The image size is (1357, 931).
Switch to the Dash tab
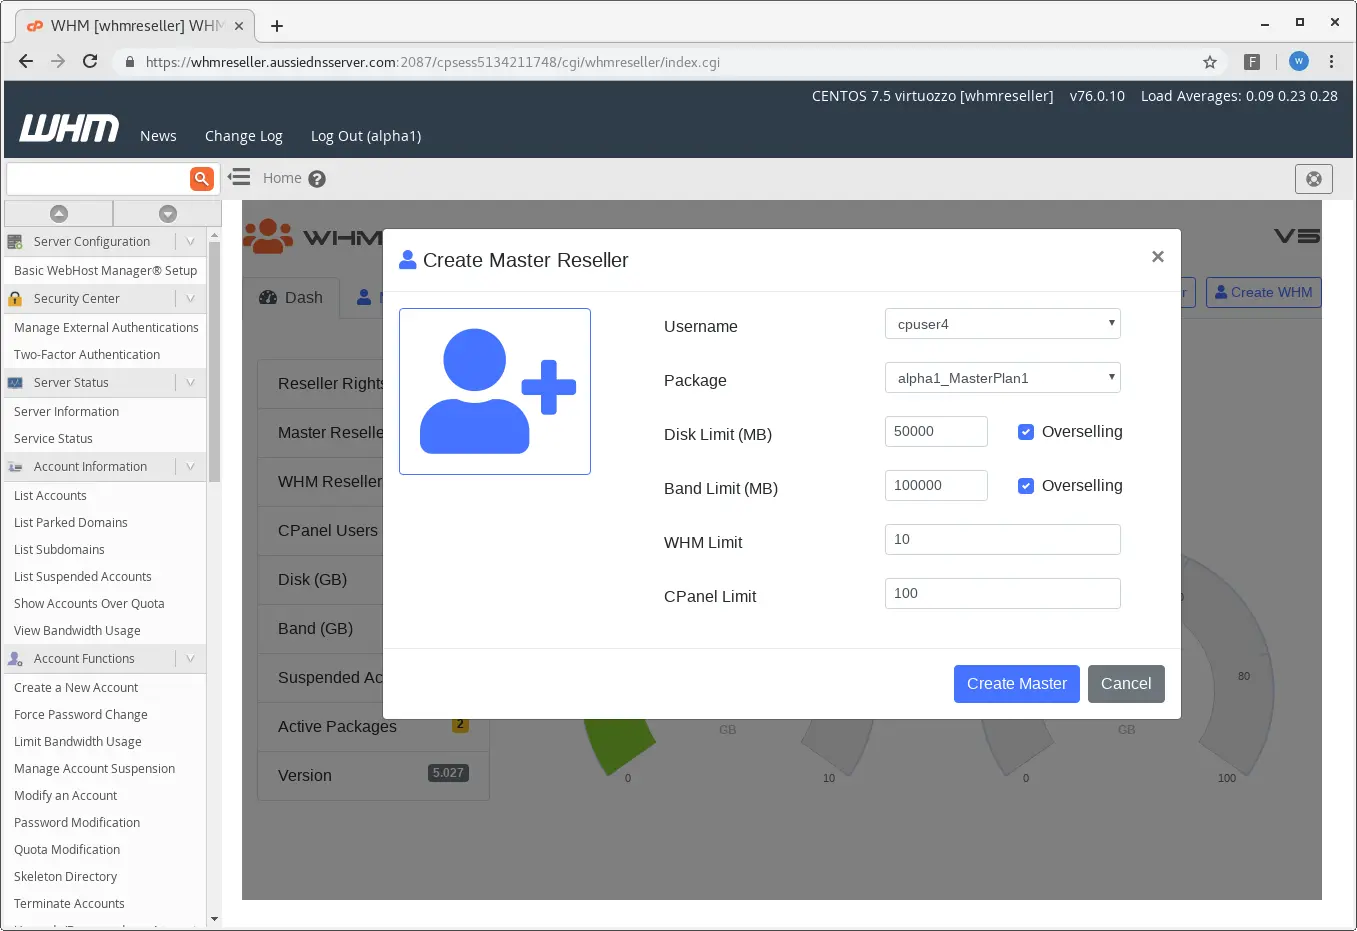[x=291, y=298]
